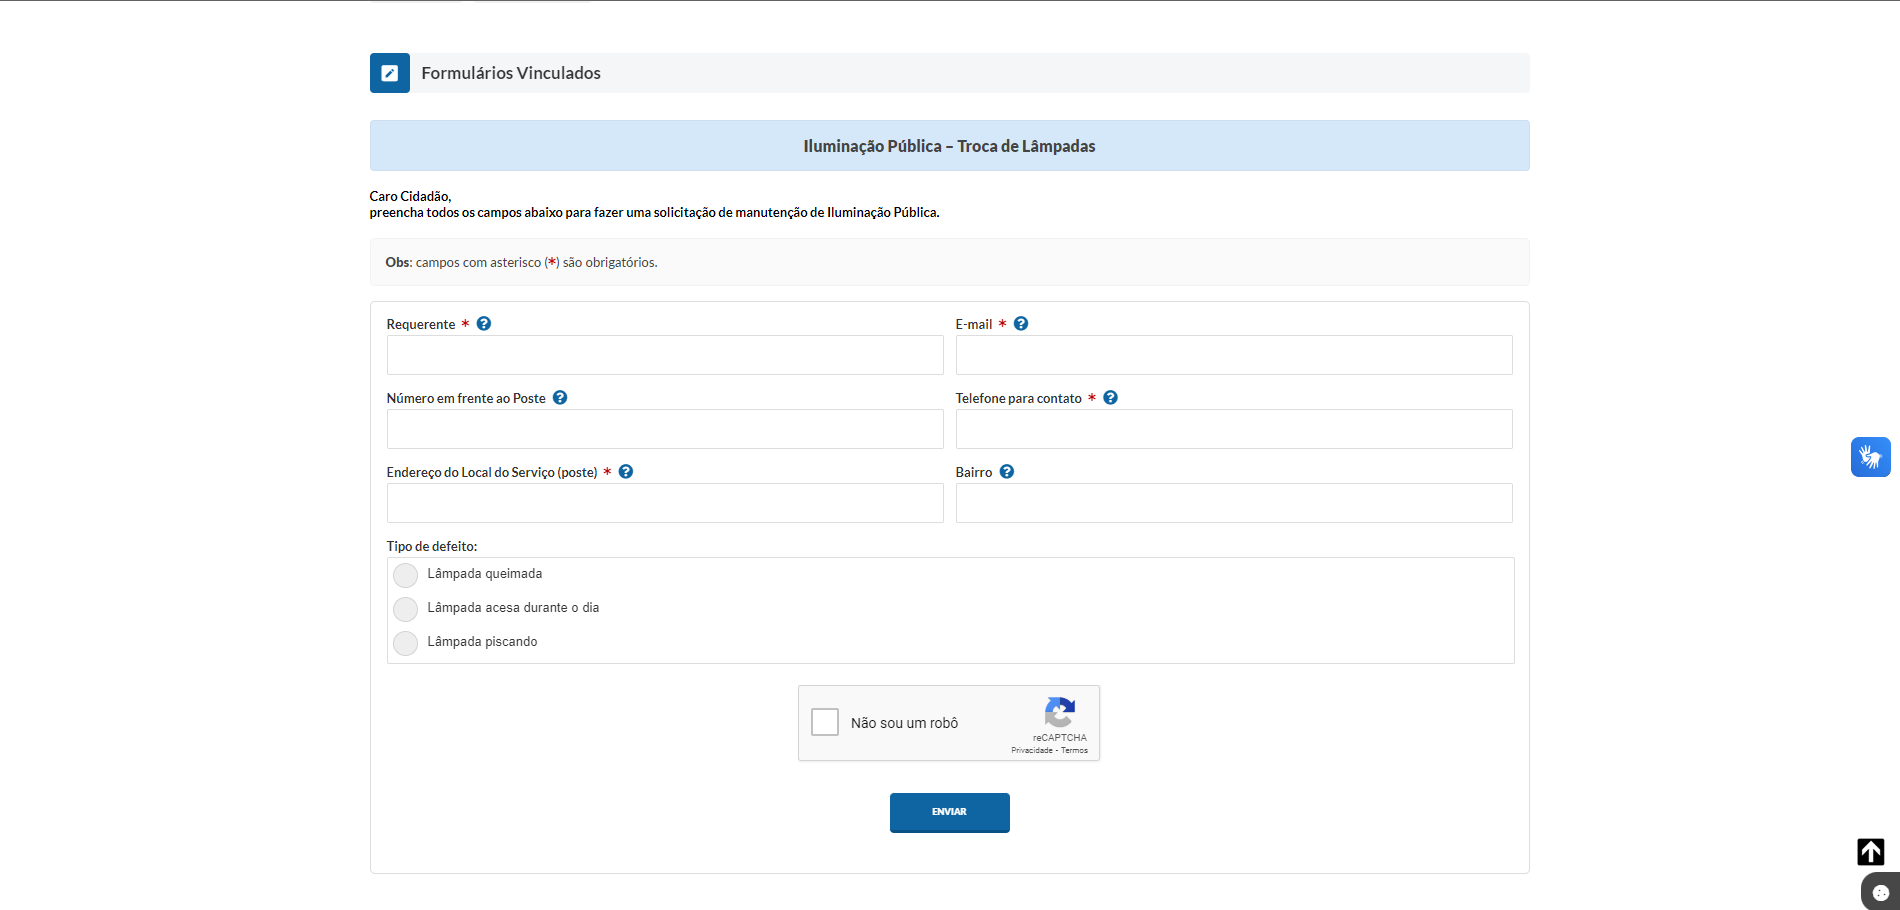Click the Obs: campos com asterisco note

[x=521, y=262]
